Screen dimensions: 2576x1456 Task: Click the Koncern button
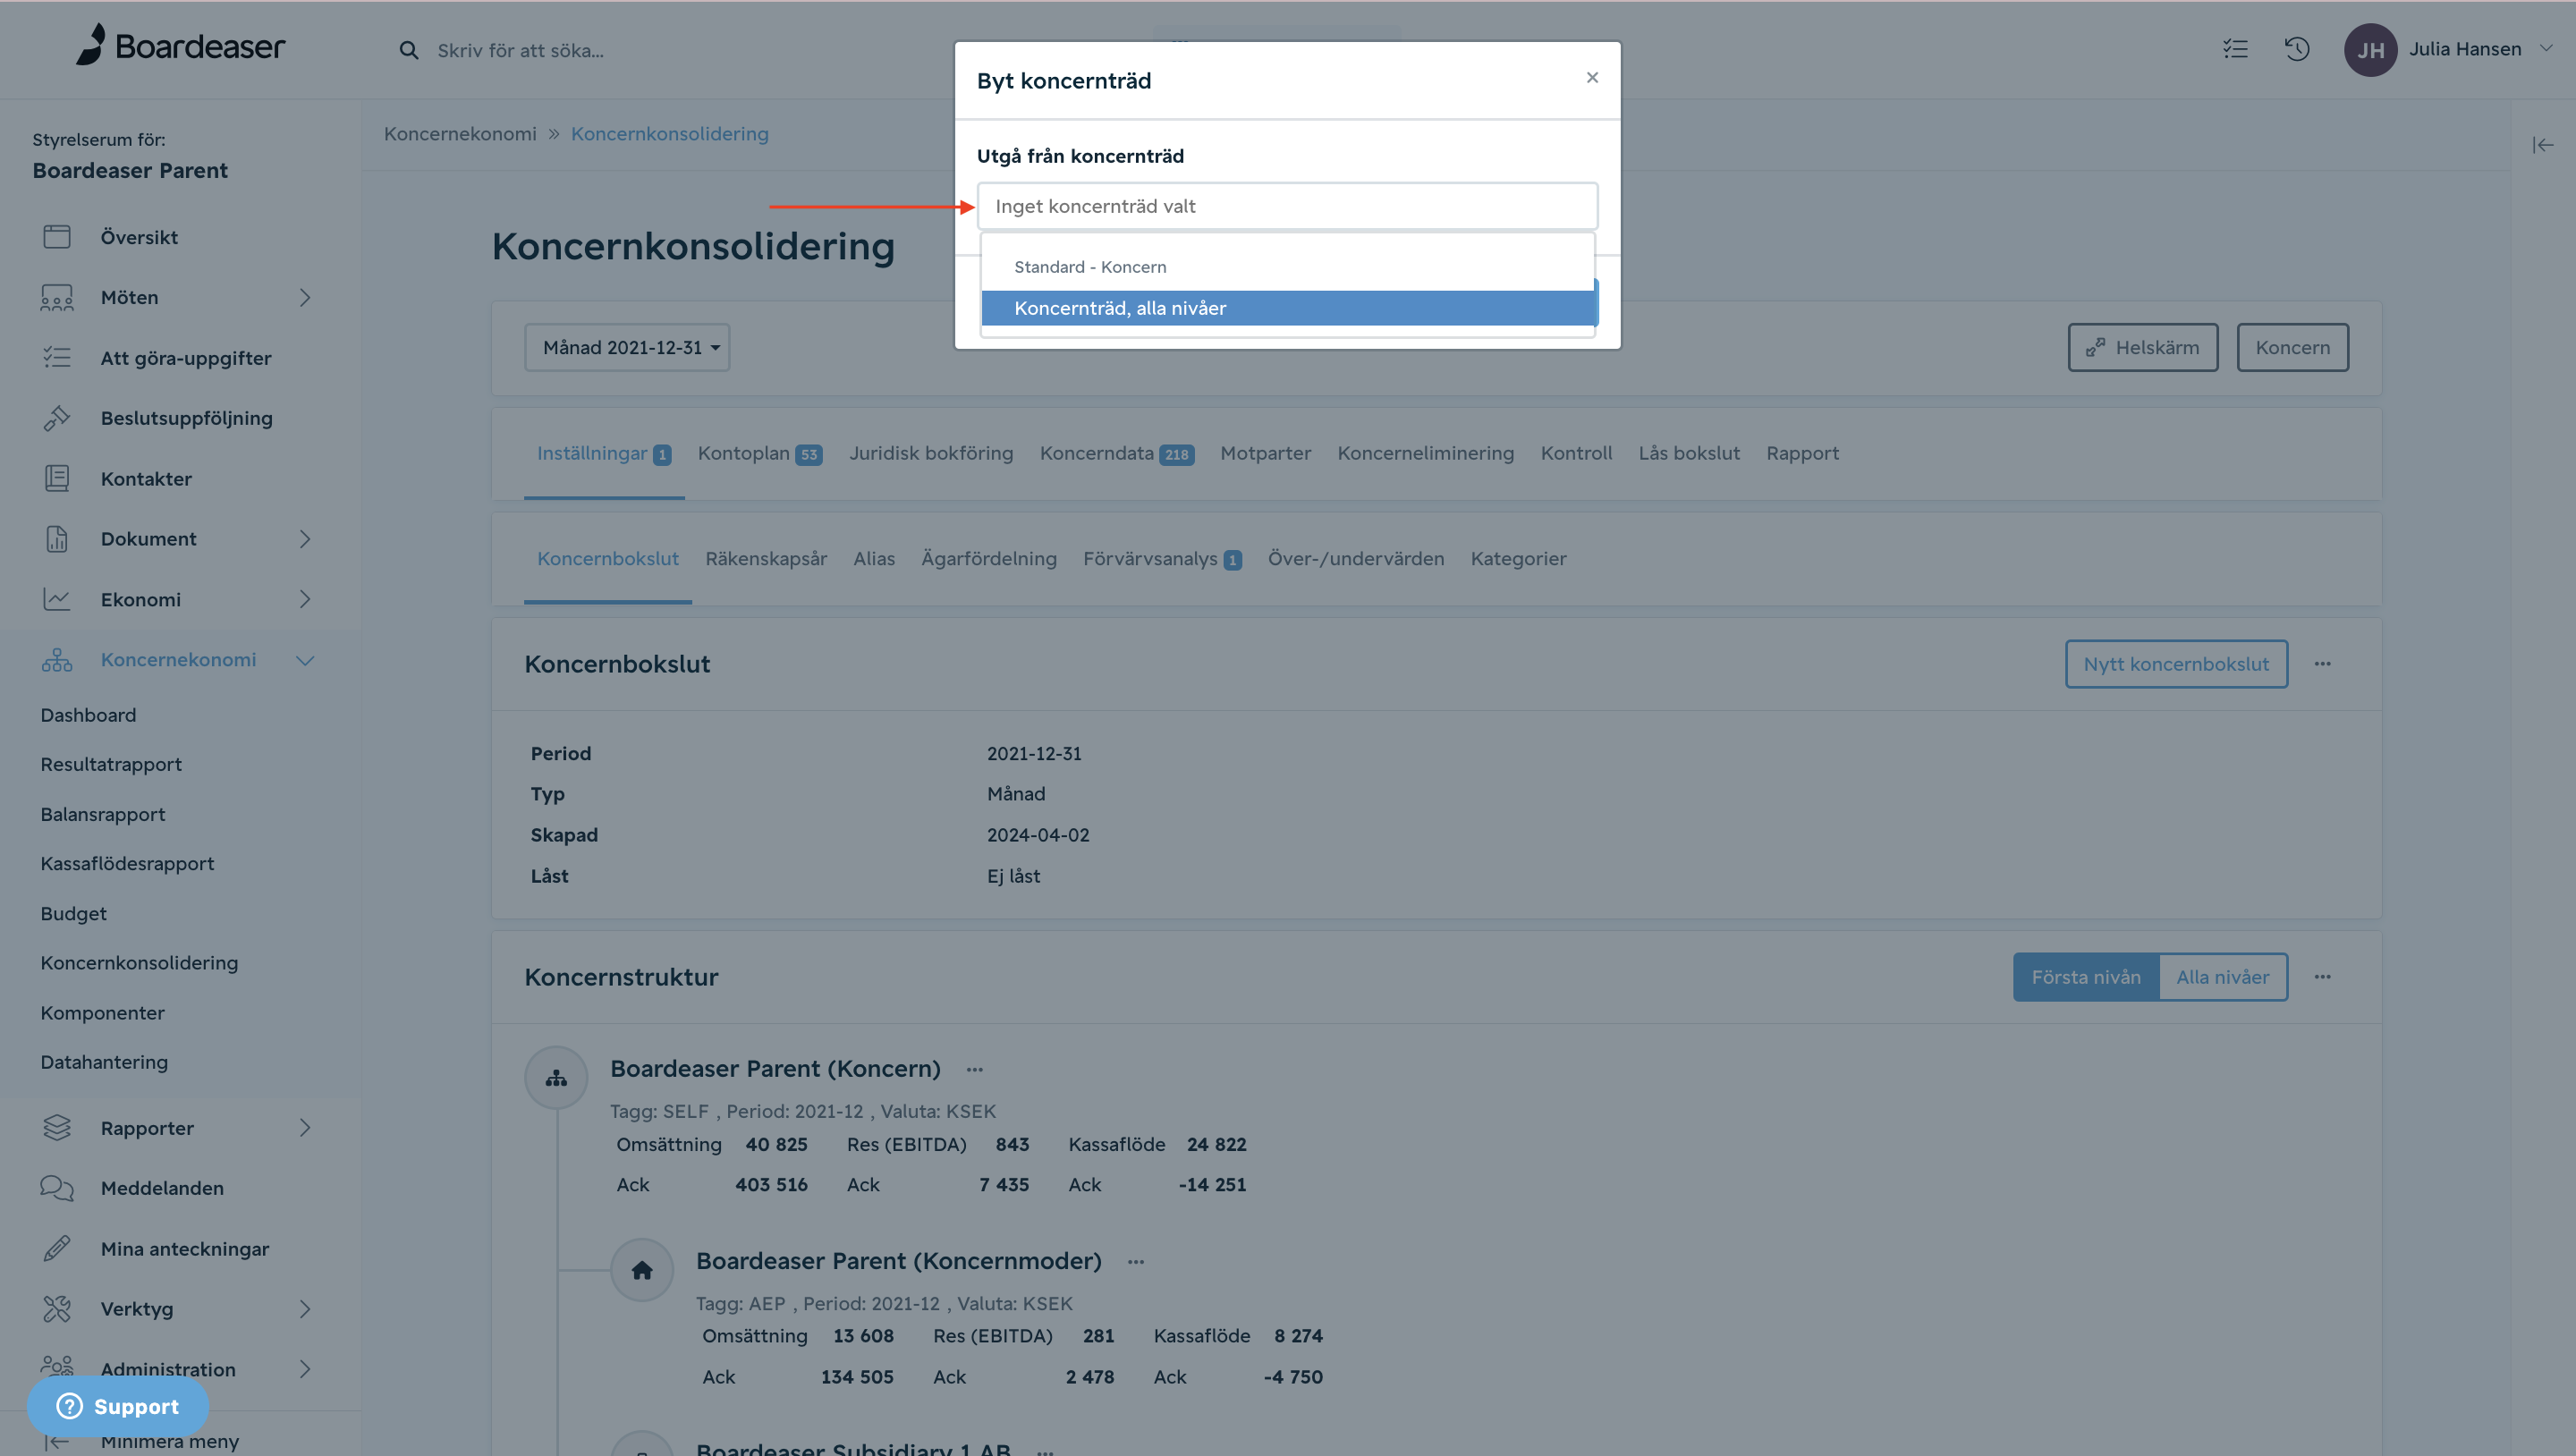point(2292,347)
